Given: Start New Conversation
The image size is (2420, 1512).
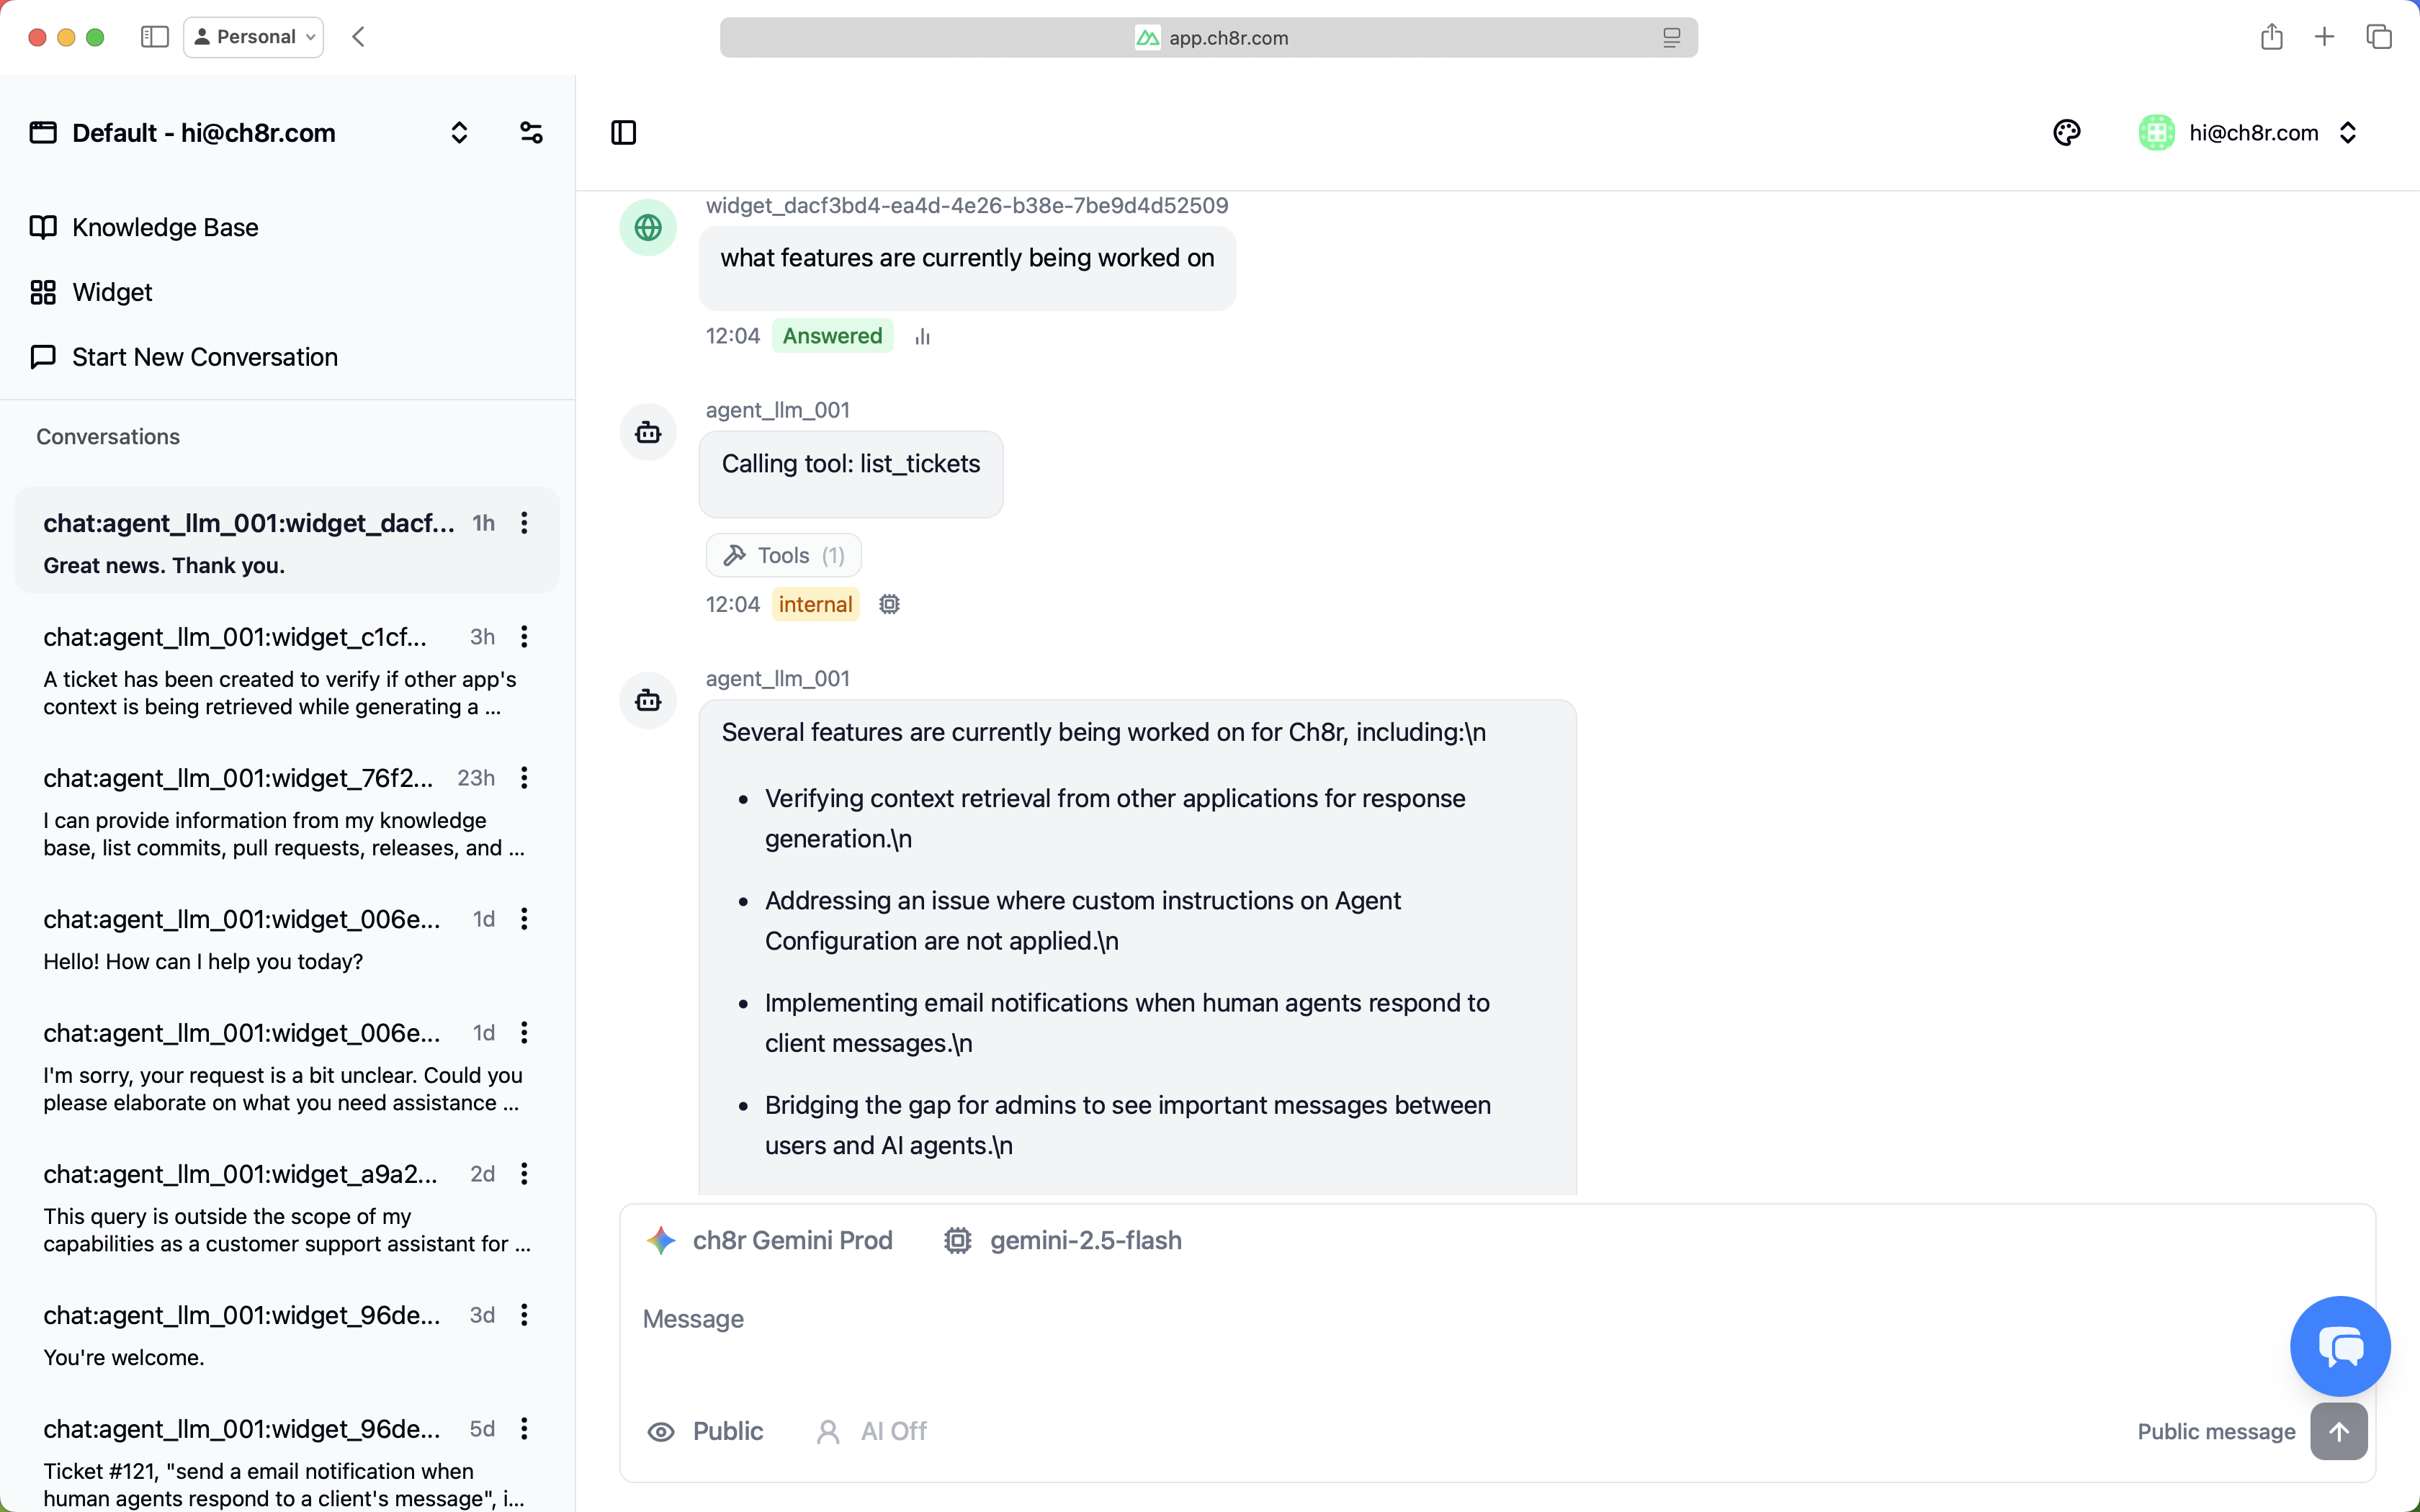Looking at the screenshot, I should click(204, 357).
